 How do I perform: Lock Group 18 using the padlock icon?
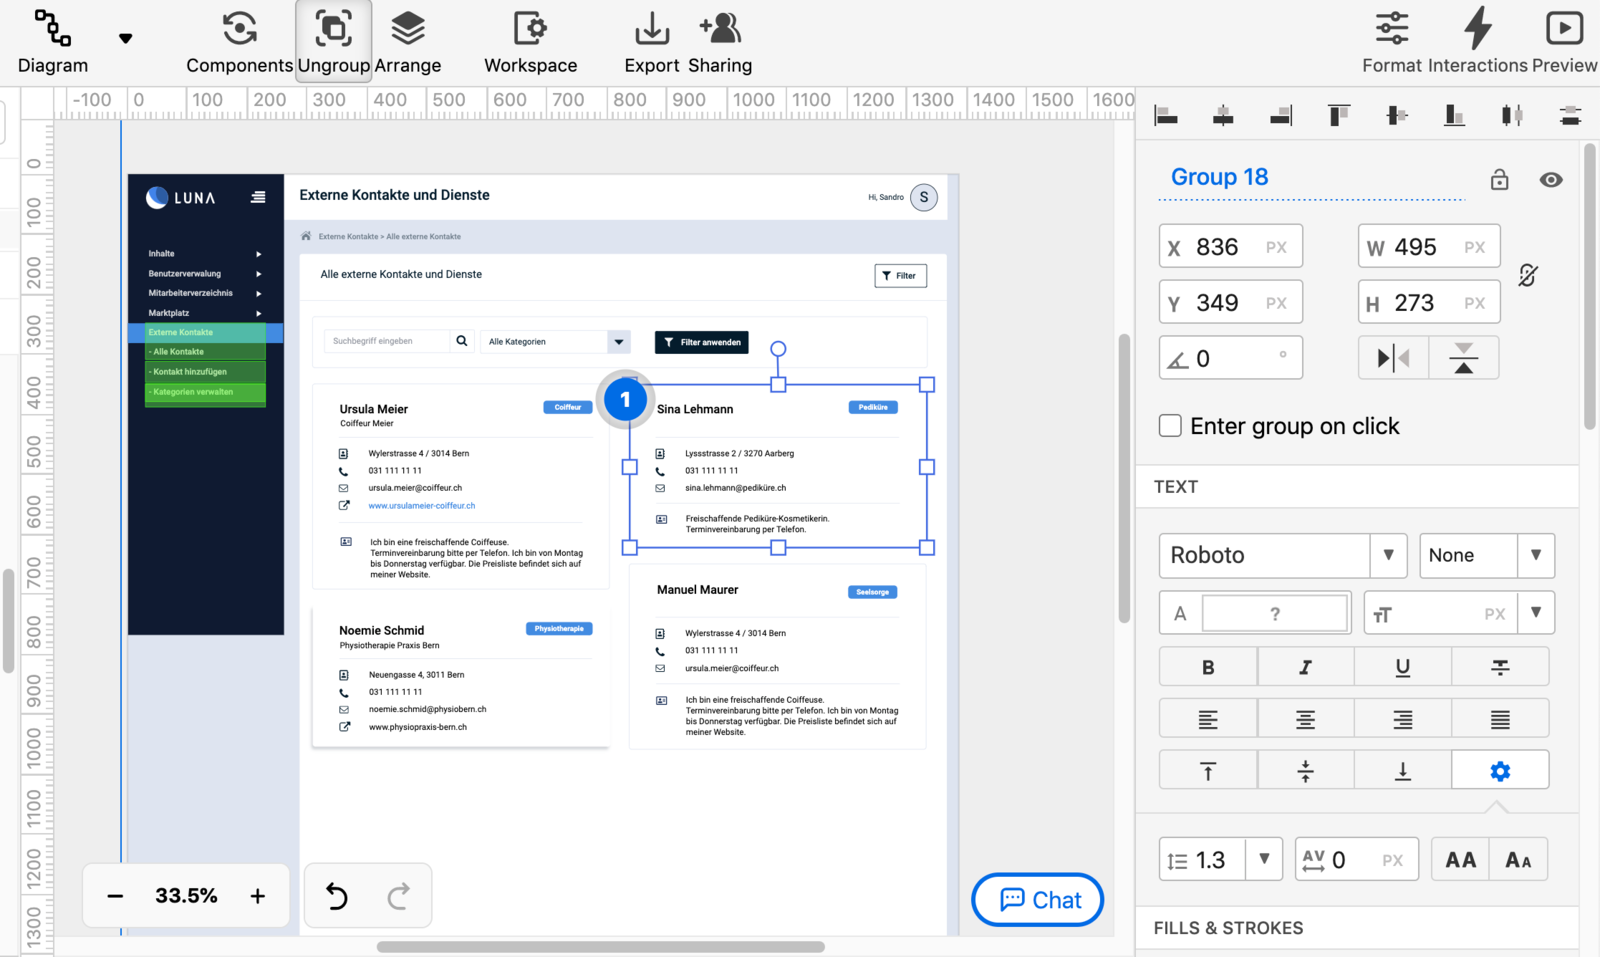click(x=1500, y=180)
